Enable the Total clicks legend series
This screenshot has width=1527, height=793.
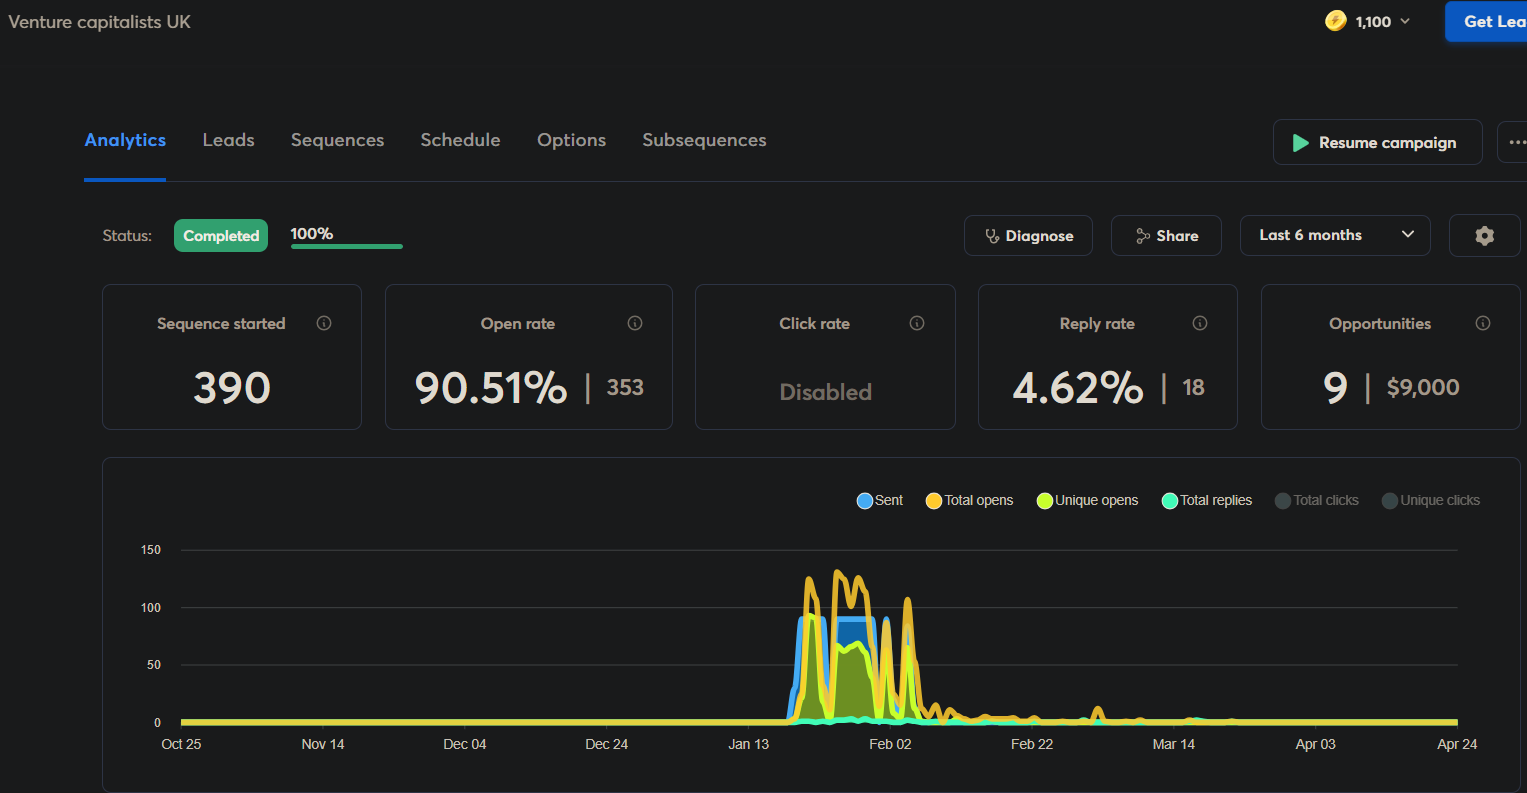(x=1316, y=500)
